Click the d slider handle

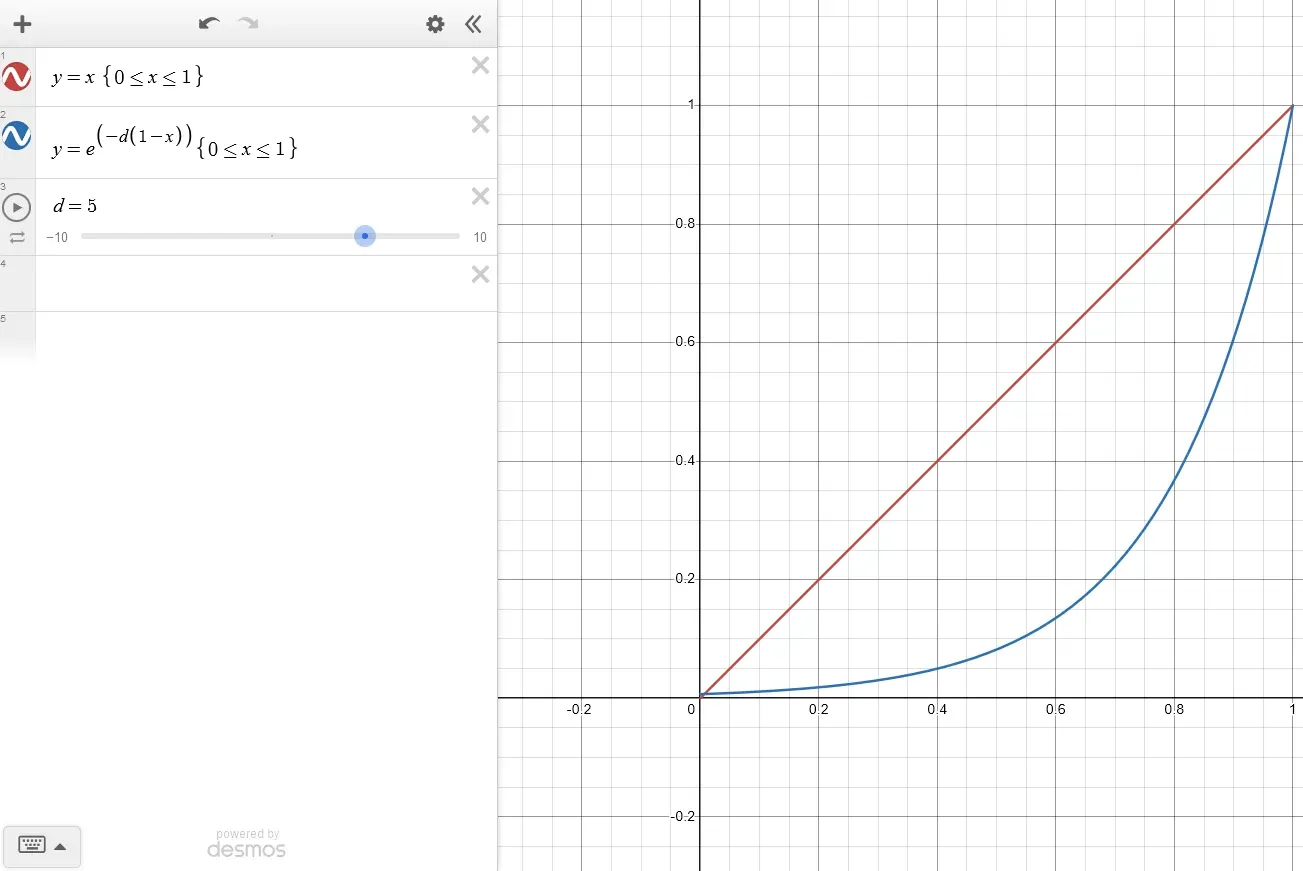click(x=365, y=236)
